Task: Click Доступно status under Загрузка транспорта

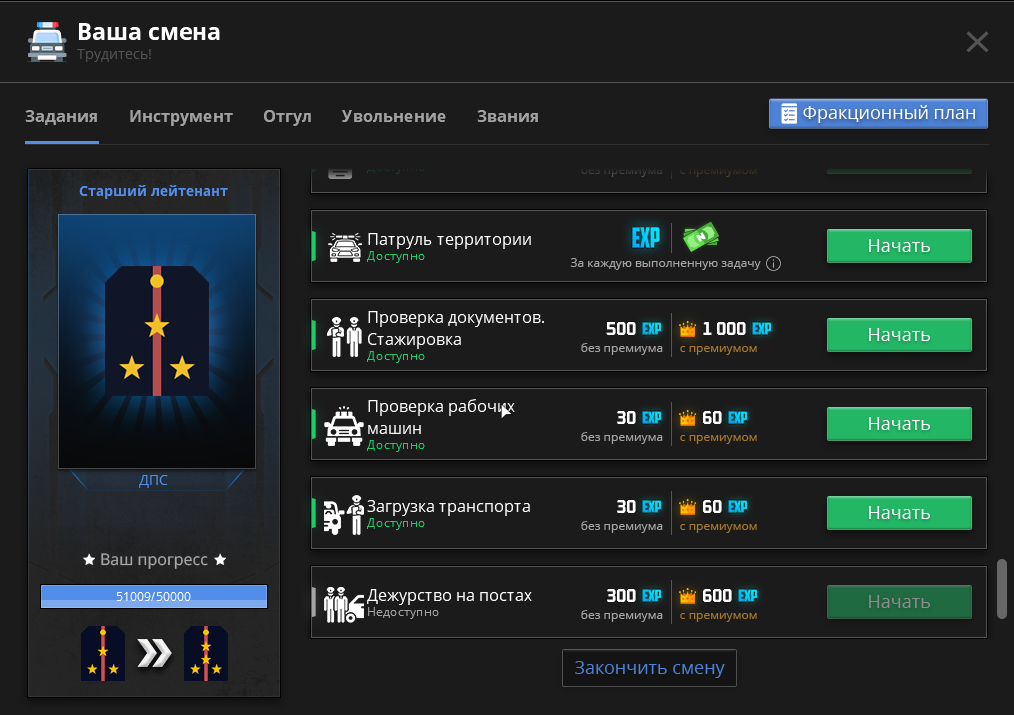Action: [x=396, y=523]
